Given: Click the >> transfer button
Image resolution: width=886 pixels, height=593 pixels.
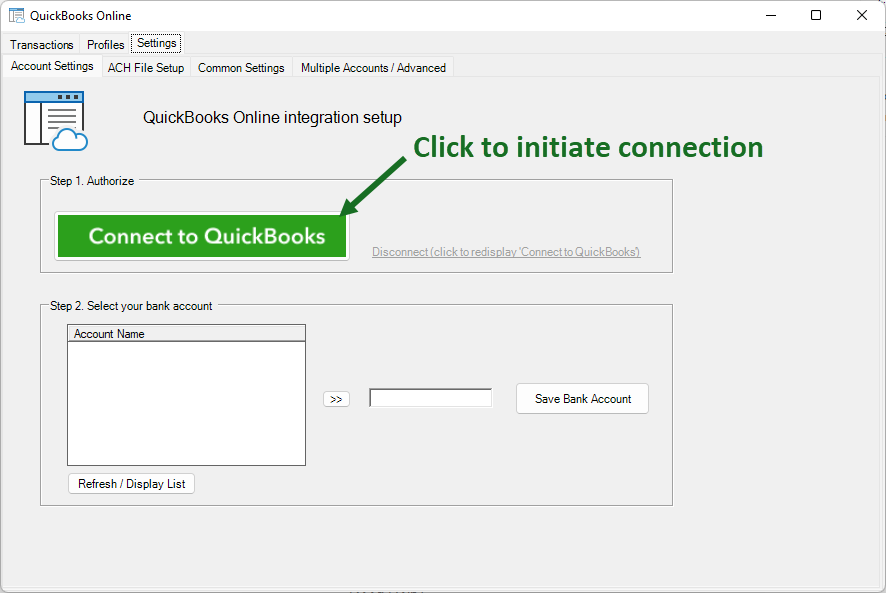Looking at the screenshot, I should pyautogui.click(x=336, y=399).
